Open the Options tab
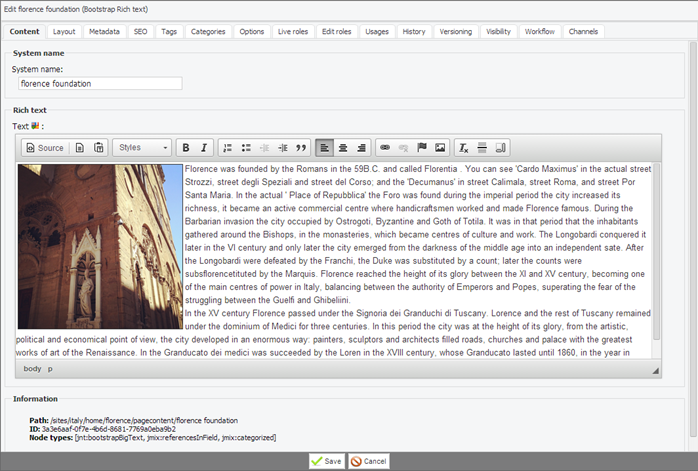This screenshot has width=698, height=471. coord(252,32)
